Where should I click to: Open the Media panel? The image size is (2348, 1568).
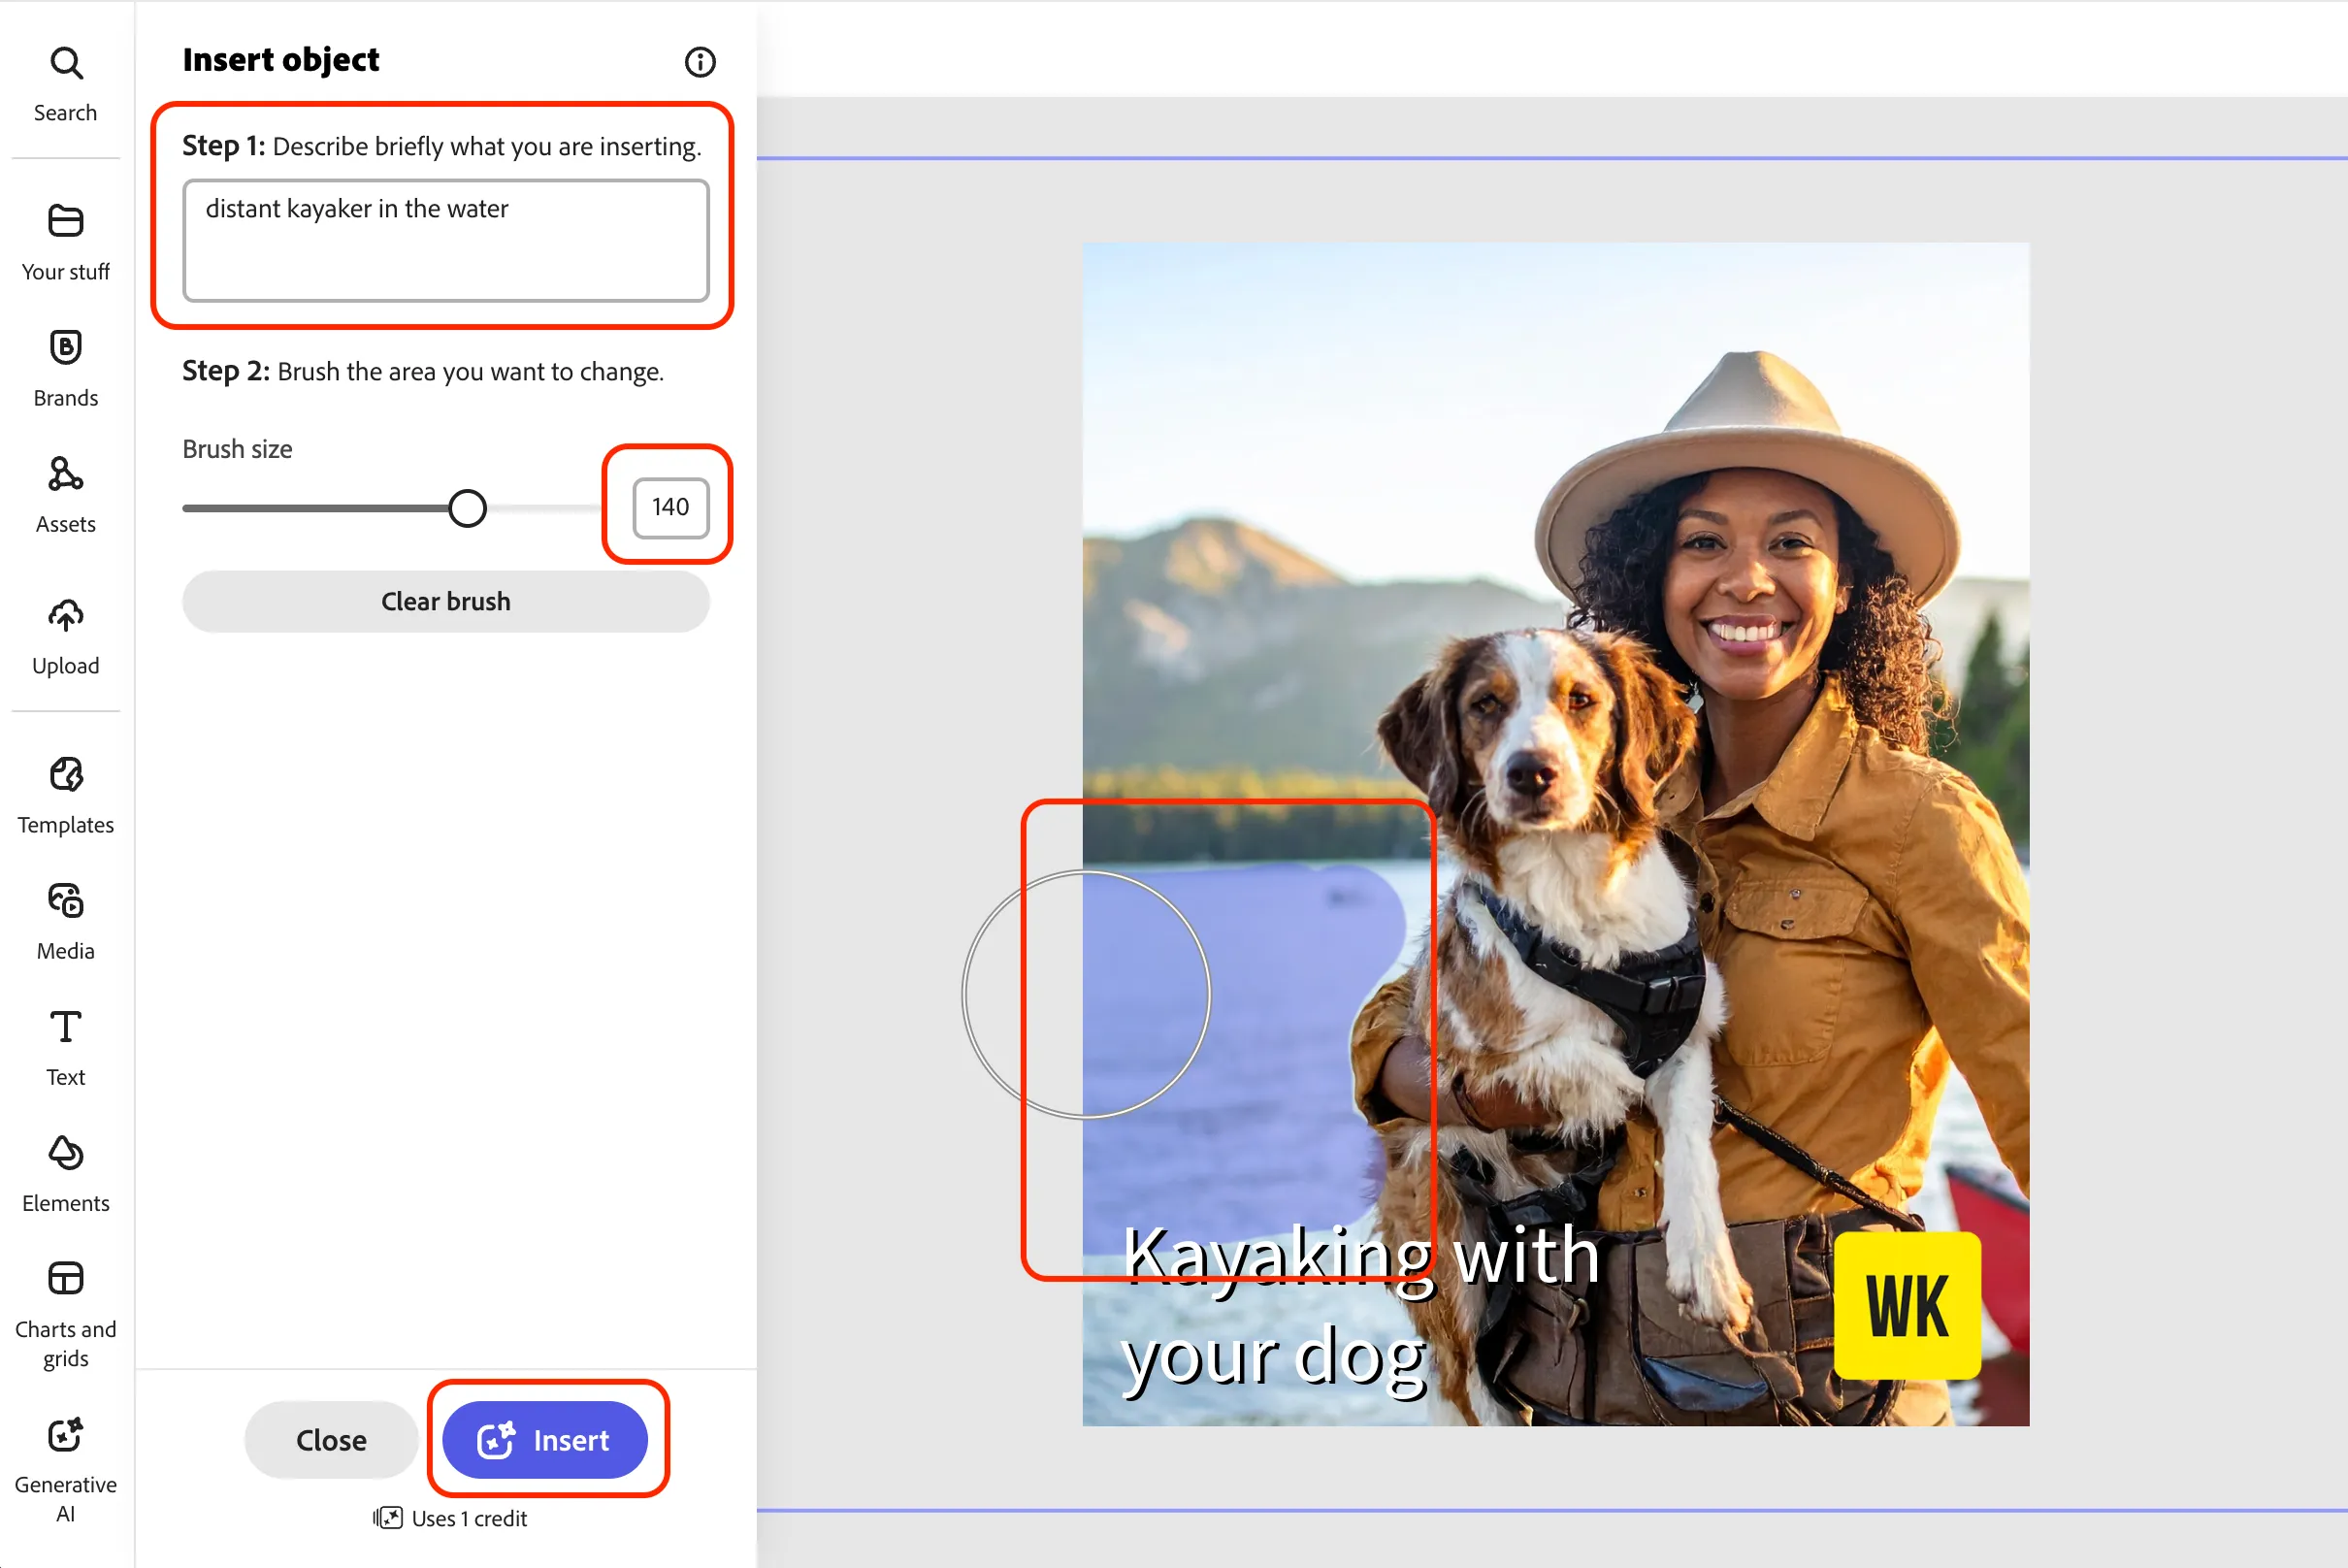click(66, 922)
